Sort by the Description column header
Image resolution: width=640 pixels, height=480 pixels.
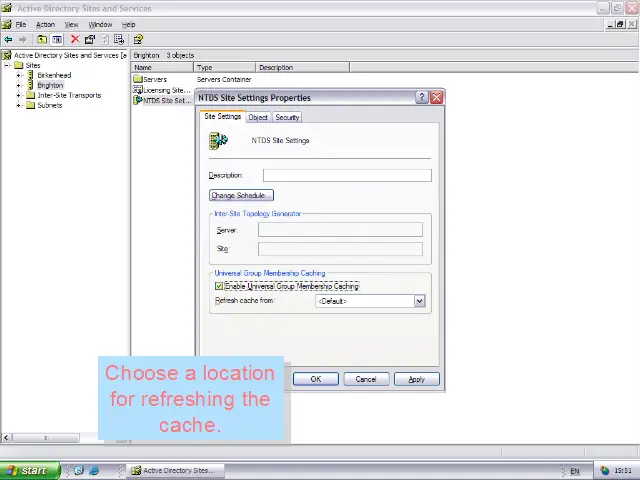(x=302, y=67)
